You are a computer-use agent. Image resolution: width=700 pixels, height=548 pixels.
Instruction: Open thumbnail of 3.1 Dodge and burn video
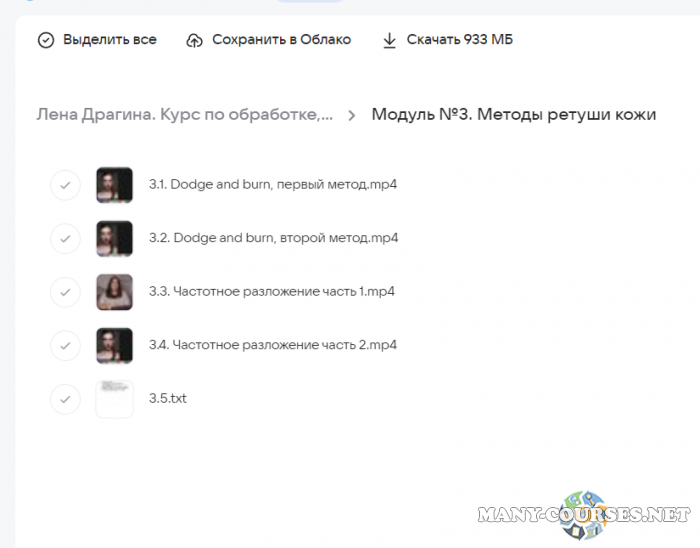[114, 185]
